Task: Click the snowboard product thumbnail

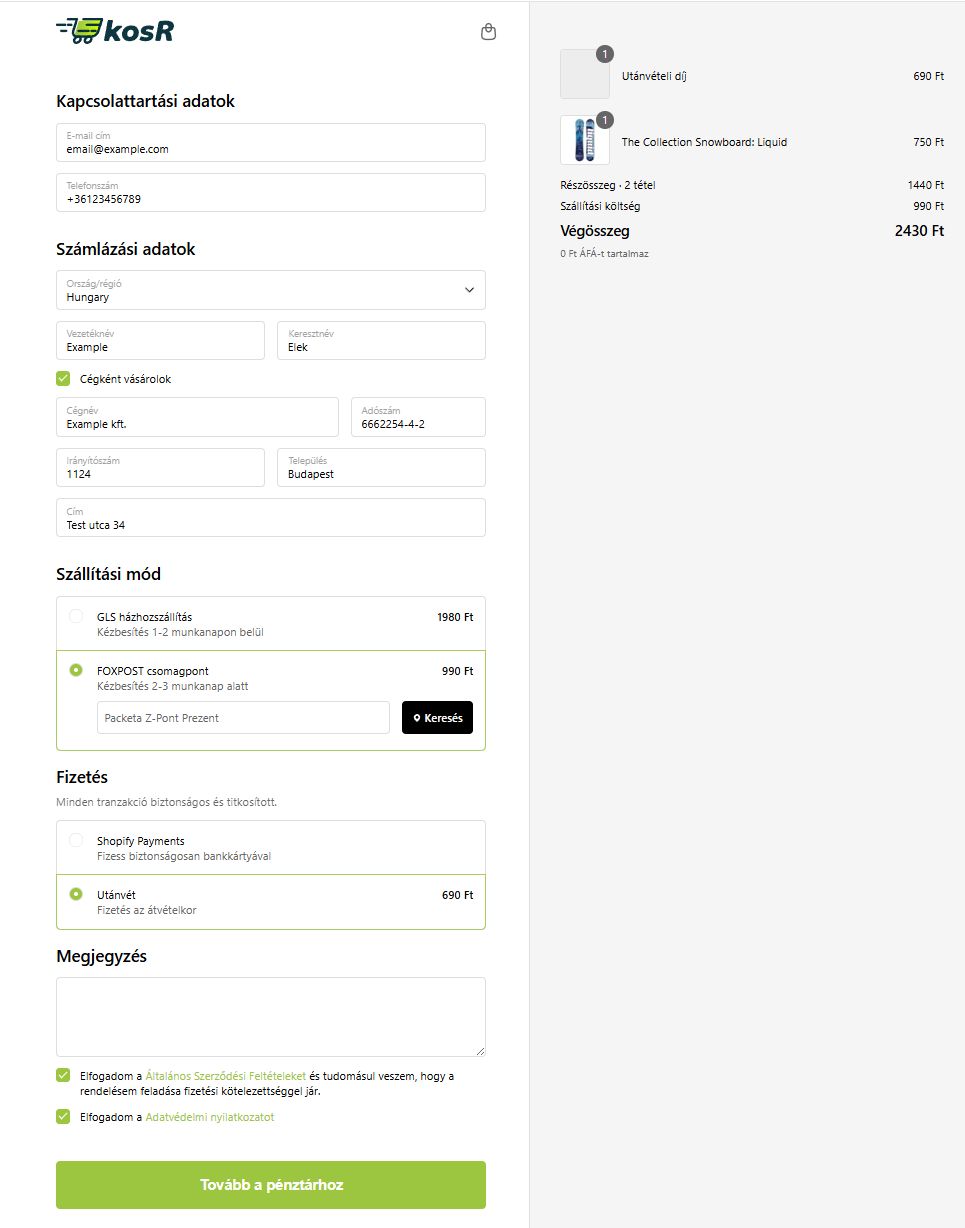Action: pyautogui.click(x=585, y=141)
